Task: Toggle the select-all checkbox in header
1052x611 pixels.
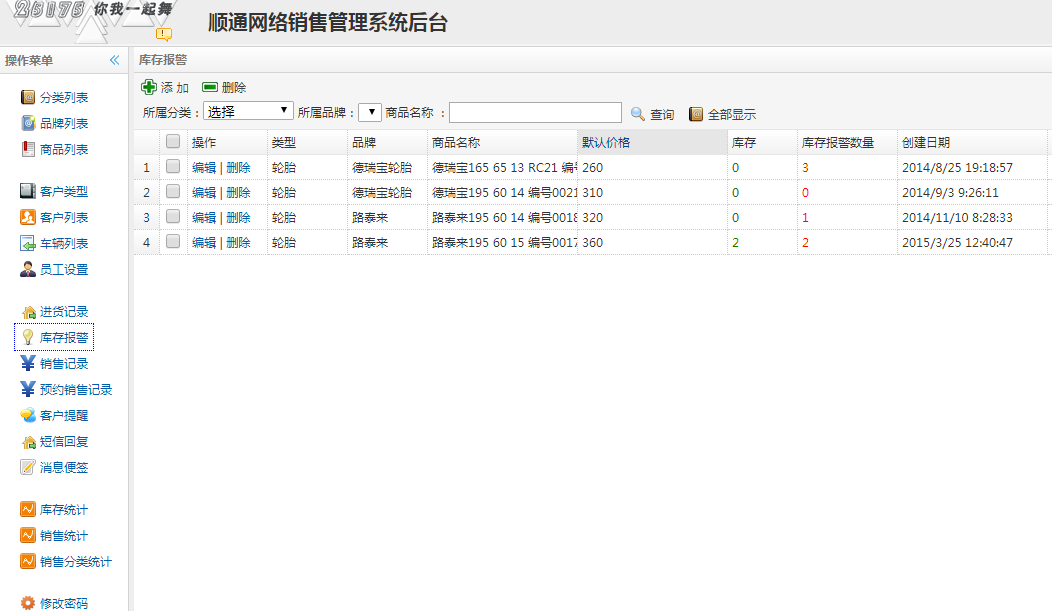Action: coord(173,142)
